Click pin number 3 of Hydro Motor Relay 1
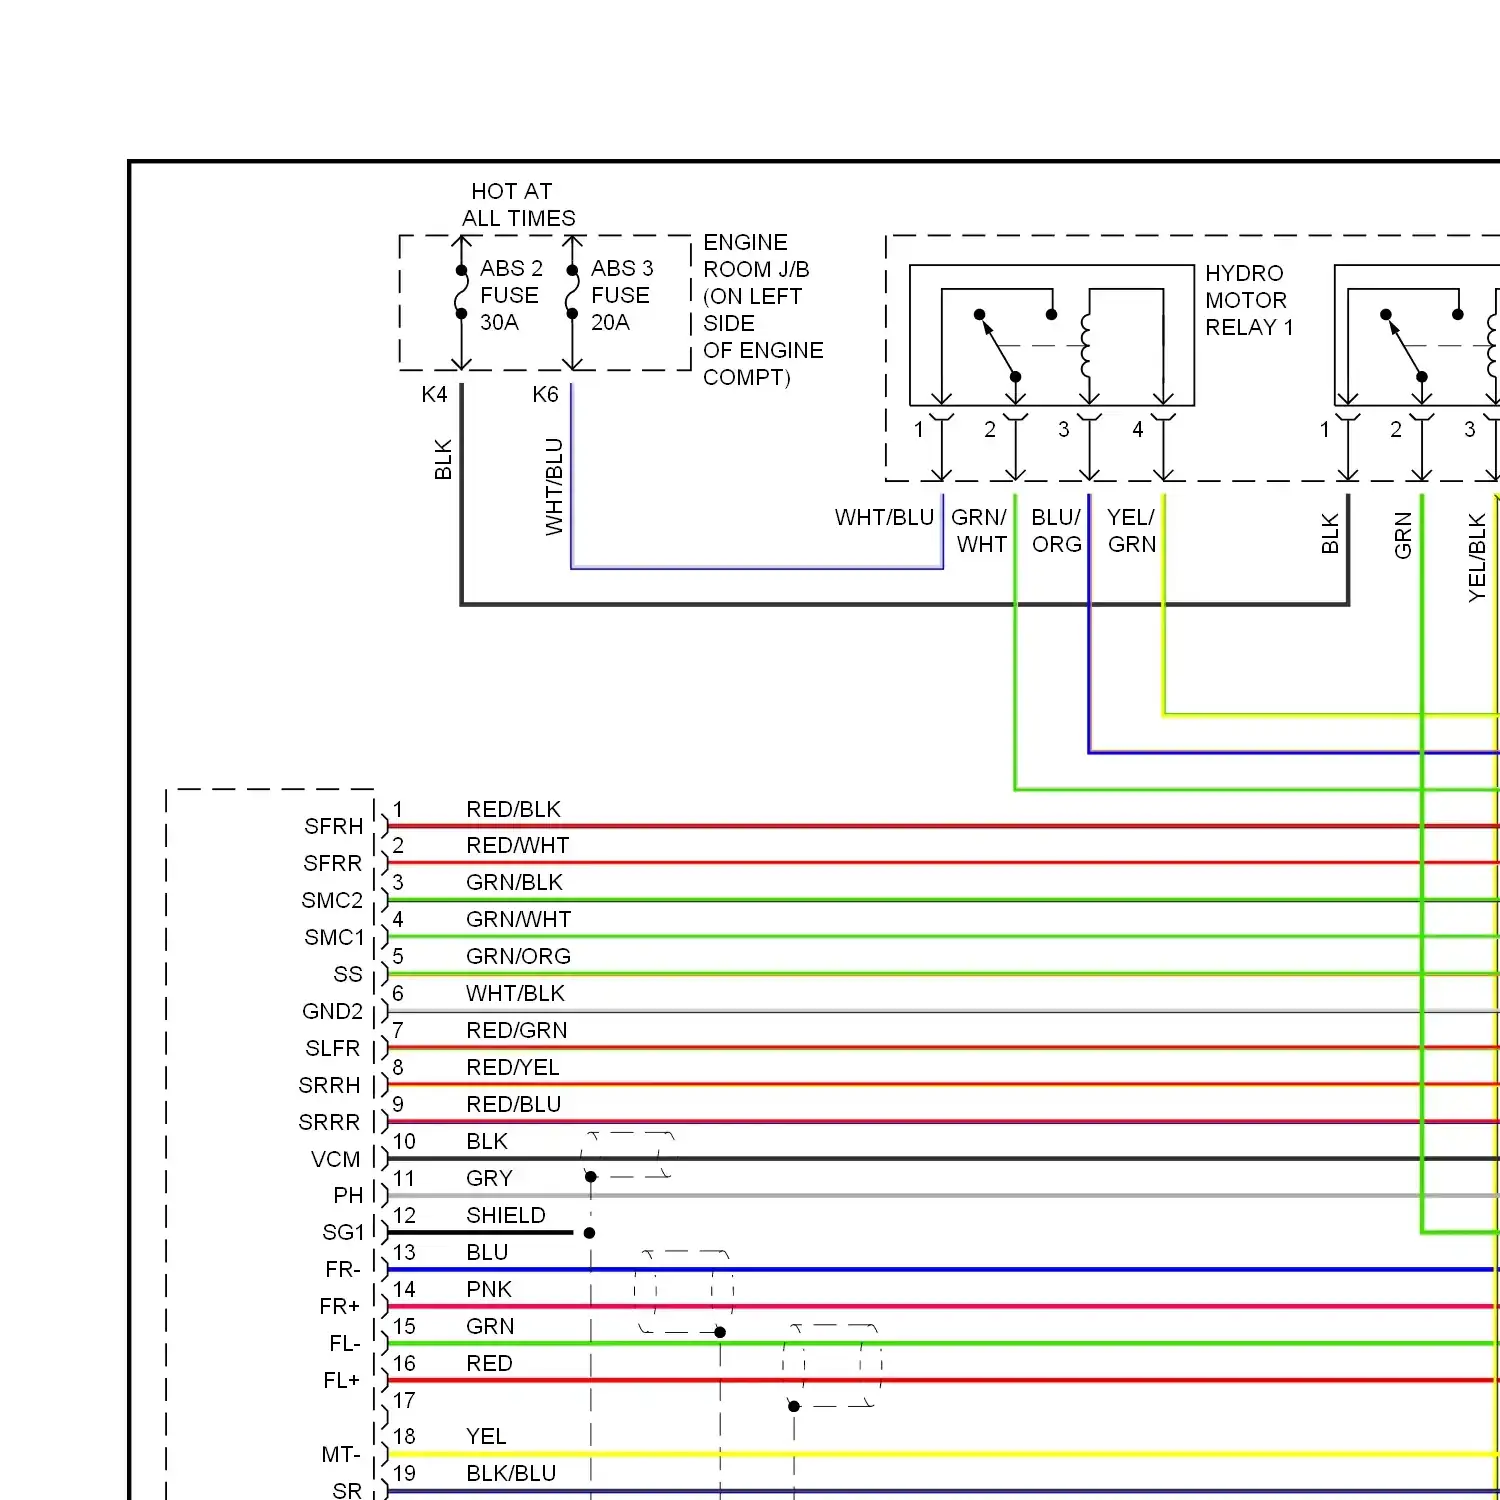This screenshot has width=1500, height=1500. (x=1064, y=429)
